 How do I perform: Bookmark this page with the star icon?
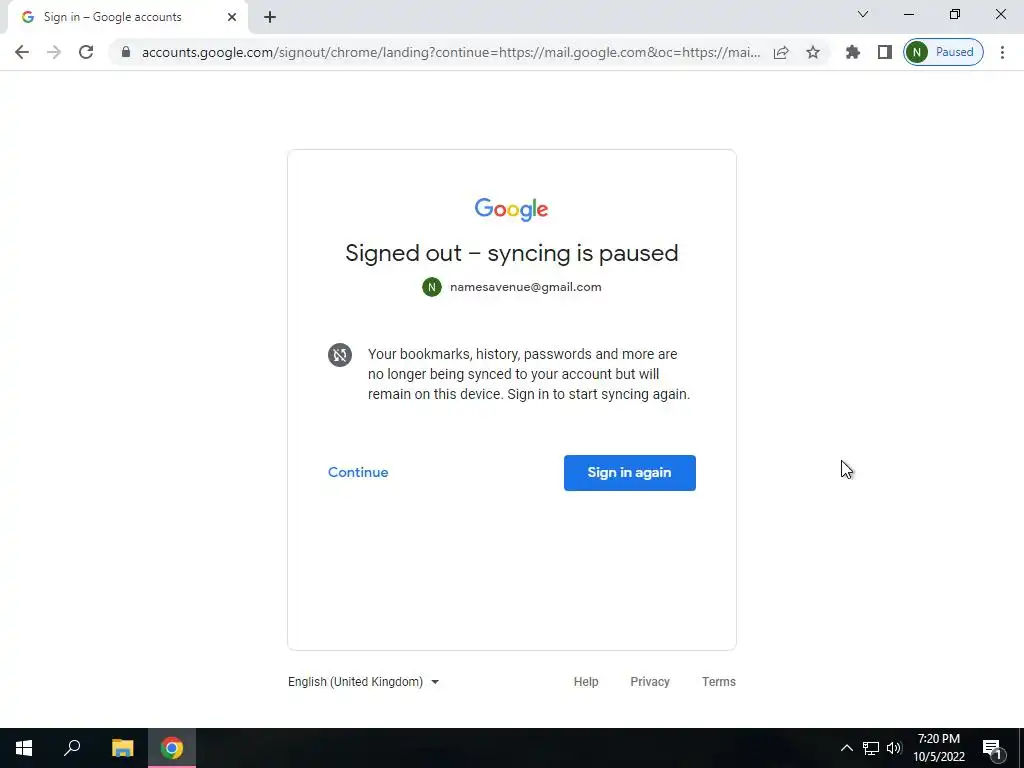click(x=812, y=52)
